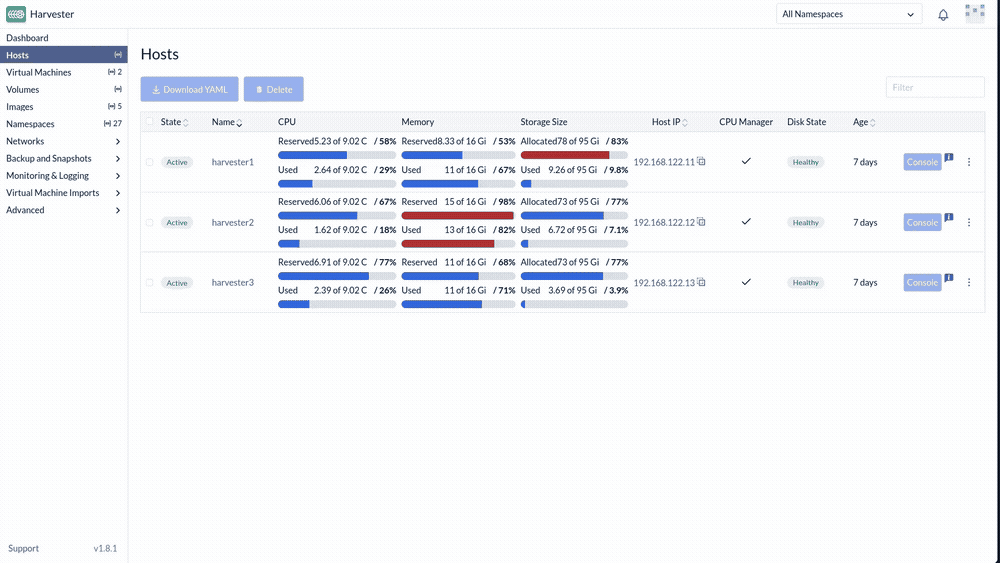The image size is (1000, 563).
Task: Click the Images count badge
Action: tap(115, 106)
